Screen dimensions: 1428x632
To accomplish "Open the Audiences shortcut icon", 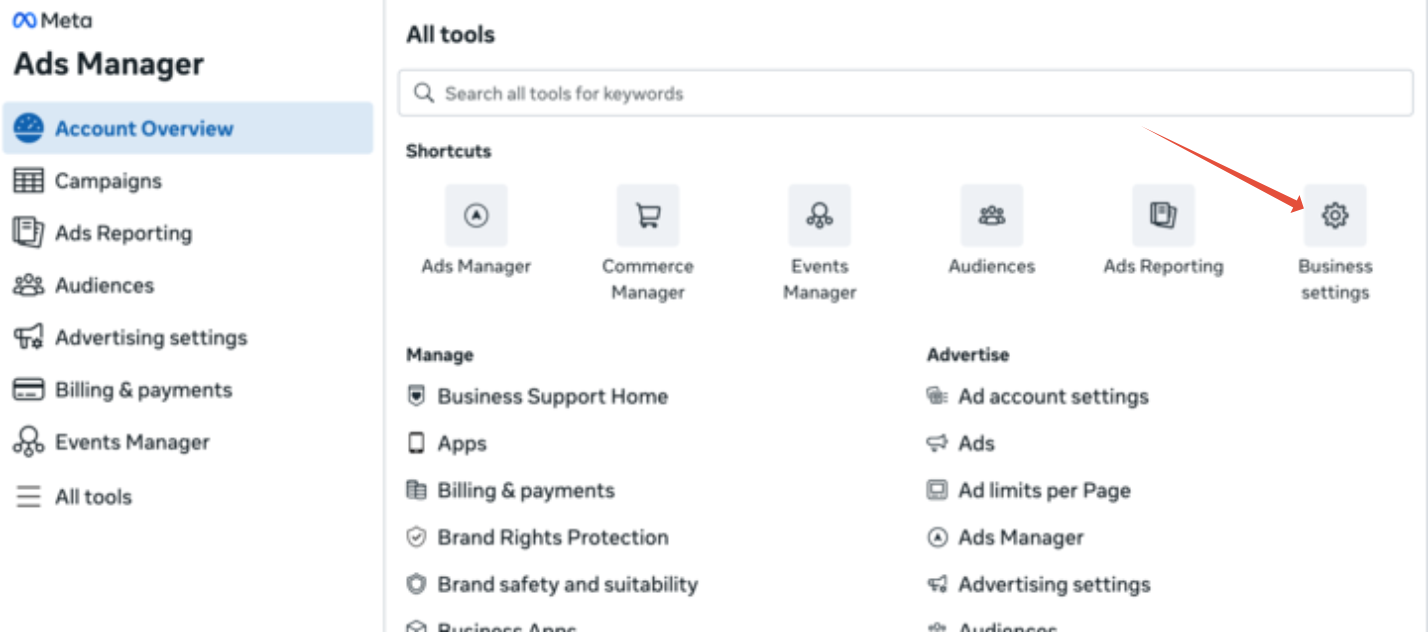I will (x=992, y=215).
